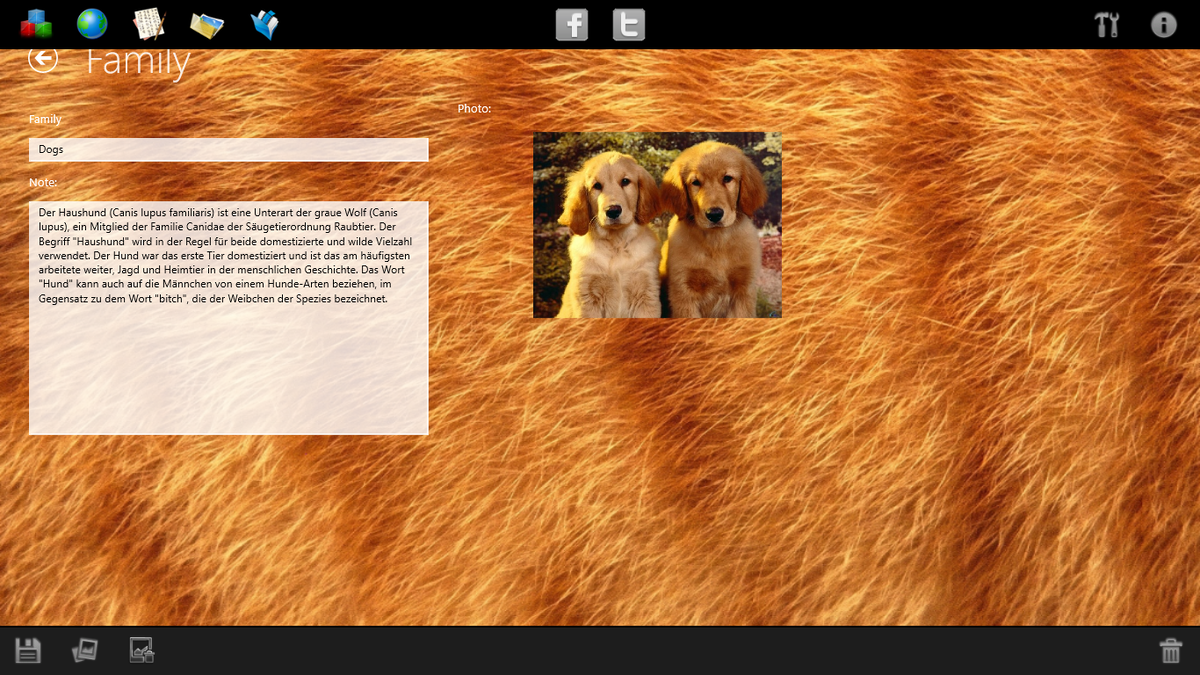This screenshot has width=1200, height=675.
Task: Open the notes paper and pen icon
Action: (149, 24)
